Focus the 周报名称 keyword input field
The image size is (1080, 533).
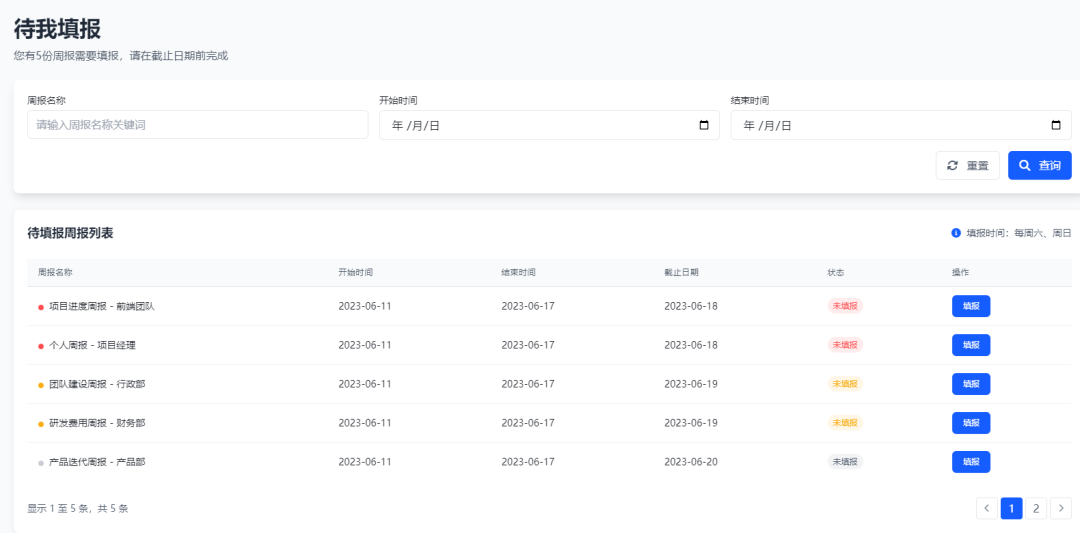[x=198, y=125]
